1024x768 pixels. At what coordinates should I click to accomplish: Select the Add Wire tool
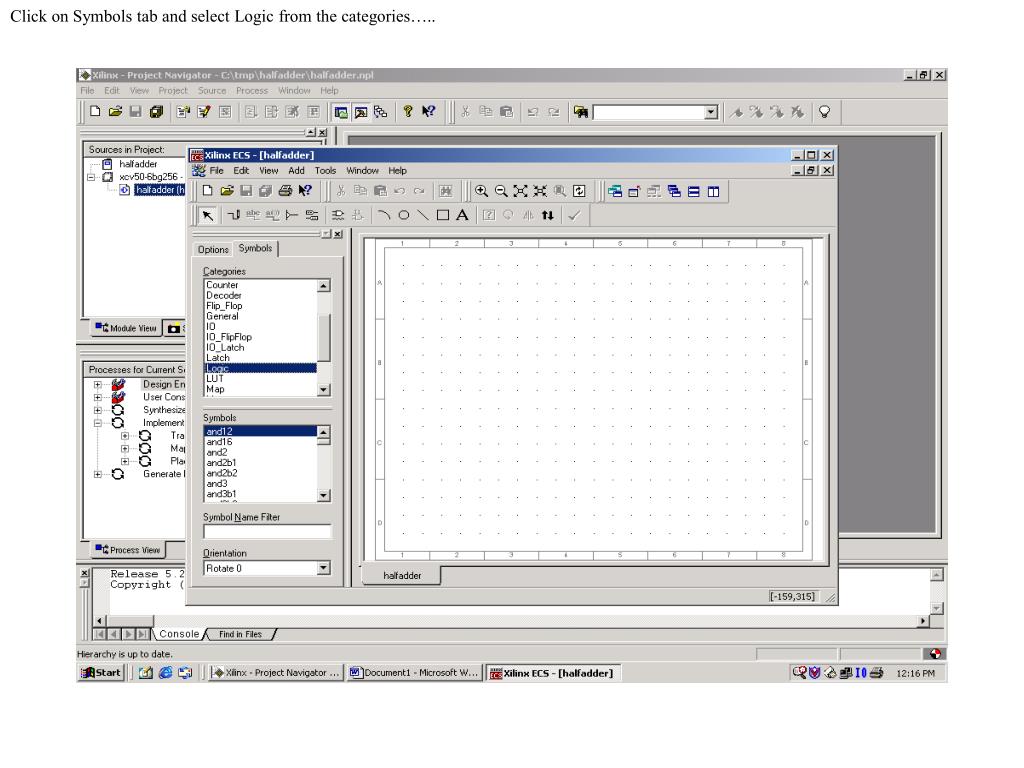234,215
